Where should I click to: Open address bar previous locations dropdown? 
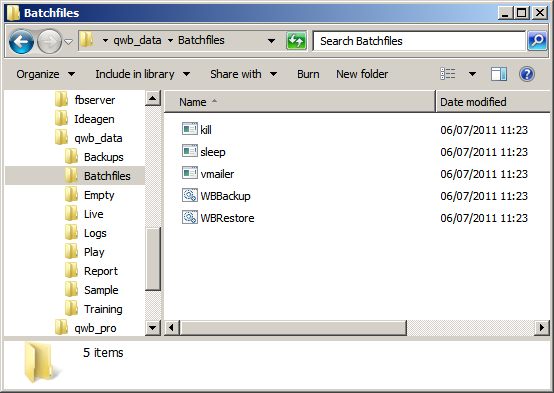click(x=271, y=41)
